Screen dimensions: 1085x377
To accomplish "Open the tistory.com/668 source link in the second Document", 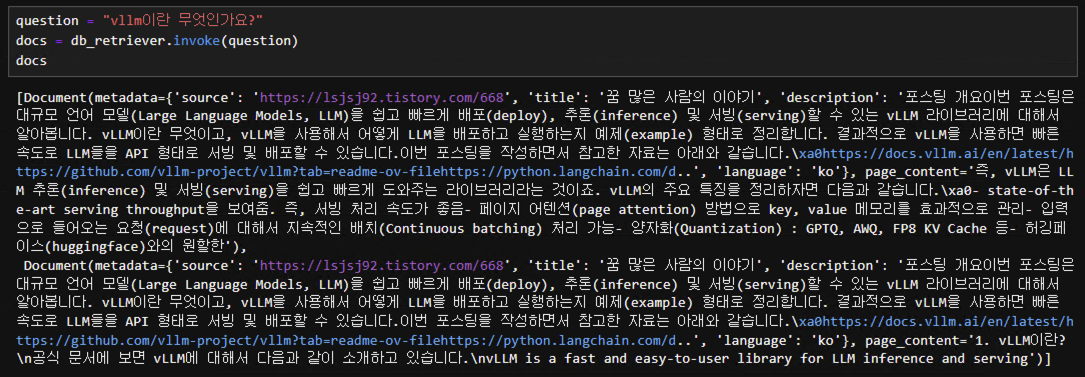I will (381, 266).
